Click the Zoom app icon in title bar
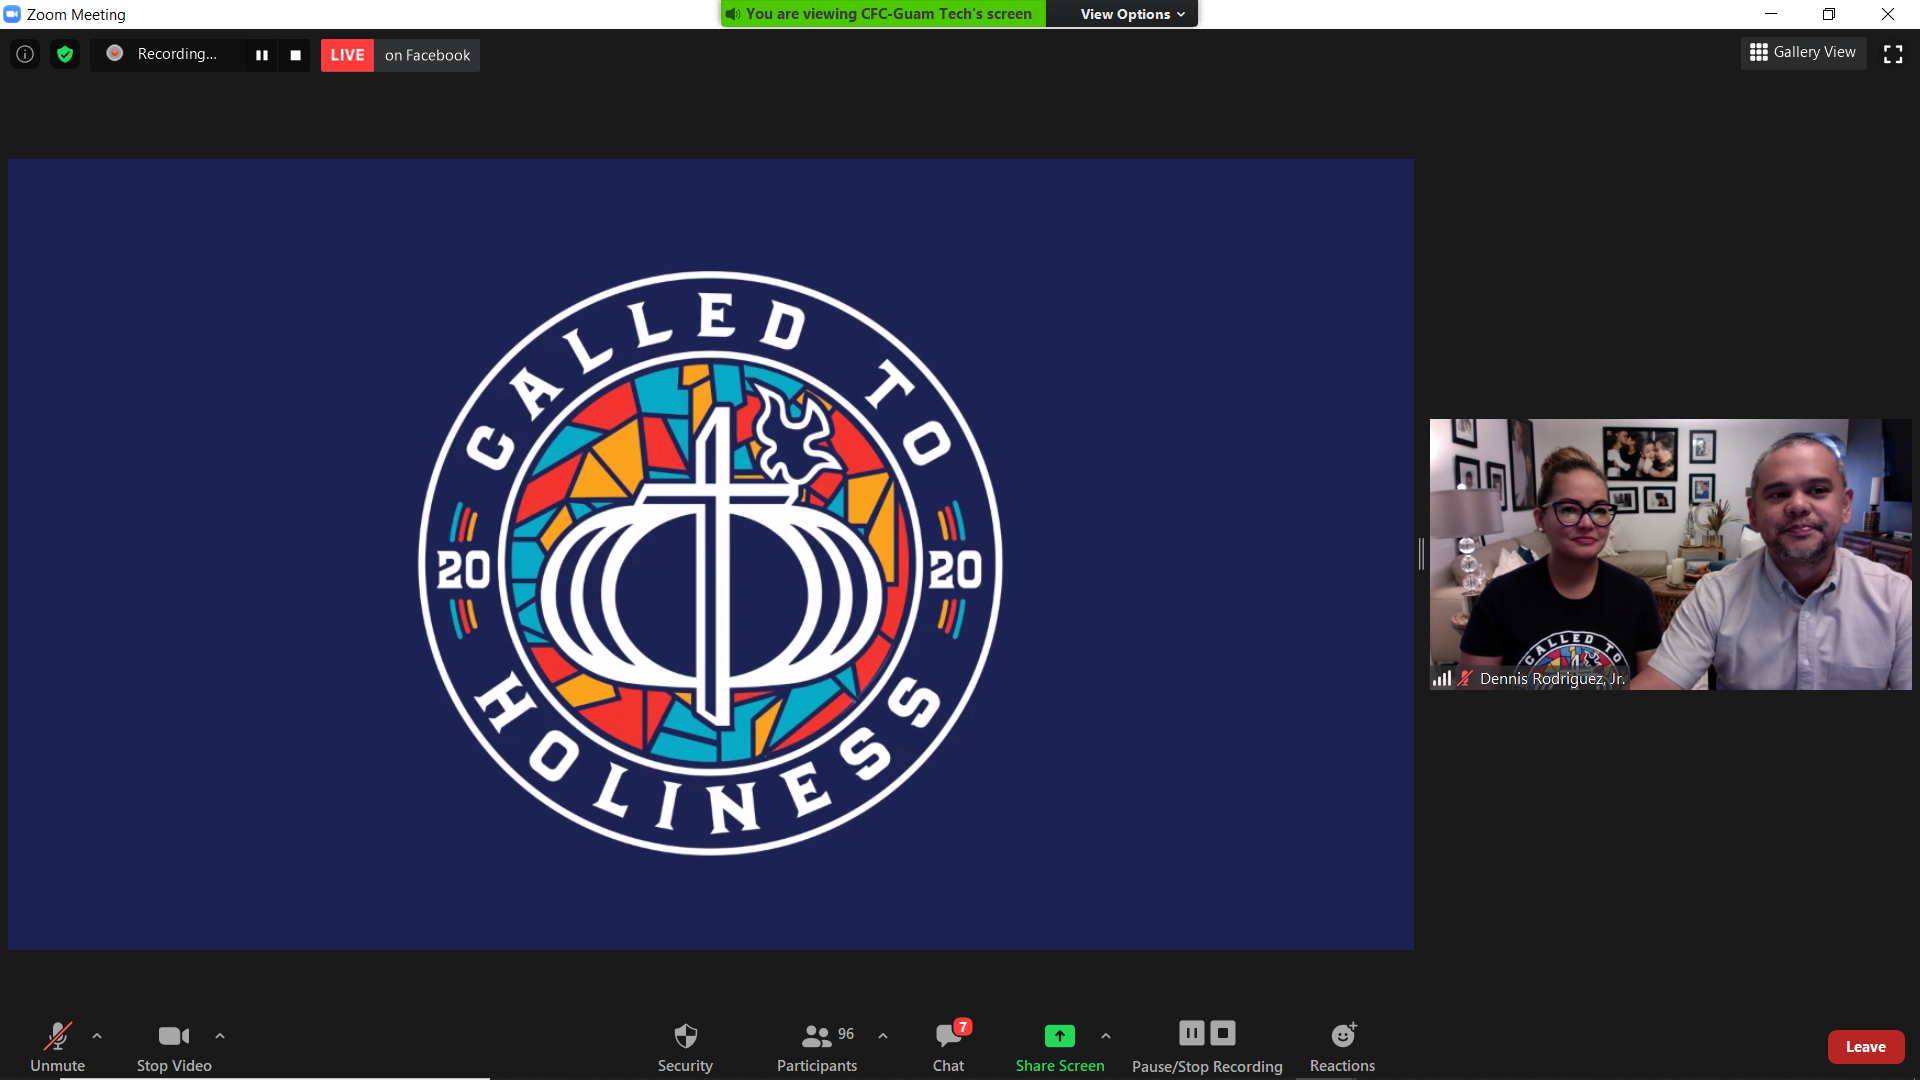1920x1080 pixels. pyautogui.click(x=12, y=14)
